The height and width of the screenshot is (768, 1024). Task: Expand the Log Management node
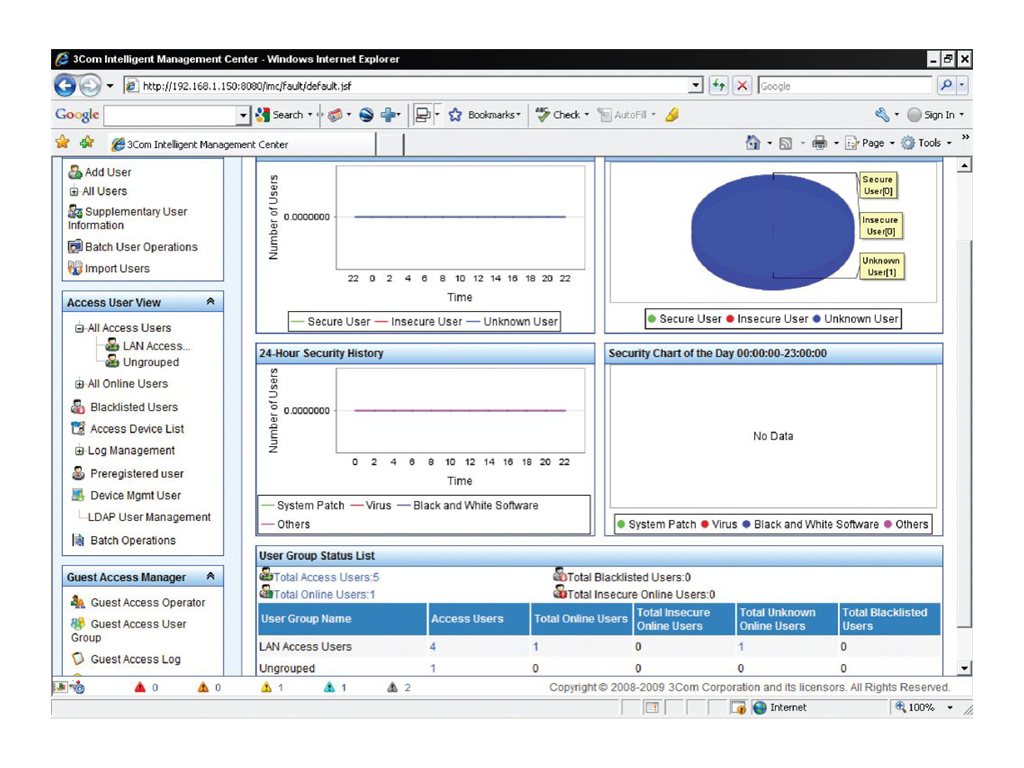pos(82,451)
